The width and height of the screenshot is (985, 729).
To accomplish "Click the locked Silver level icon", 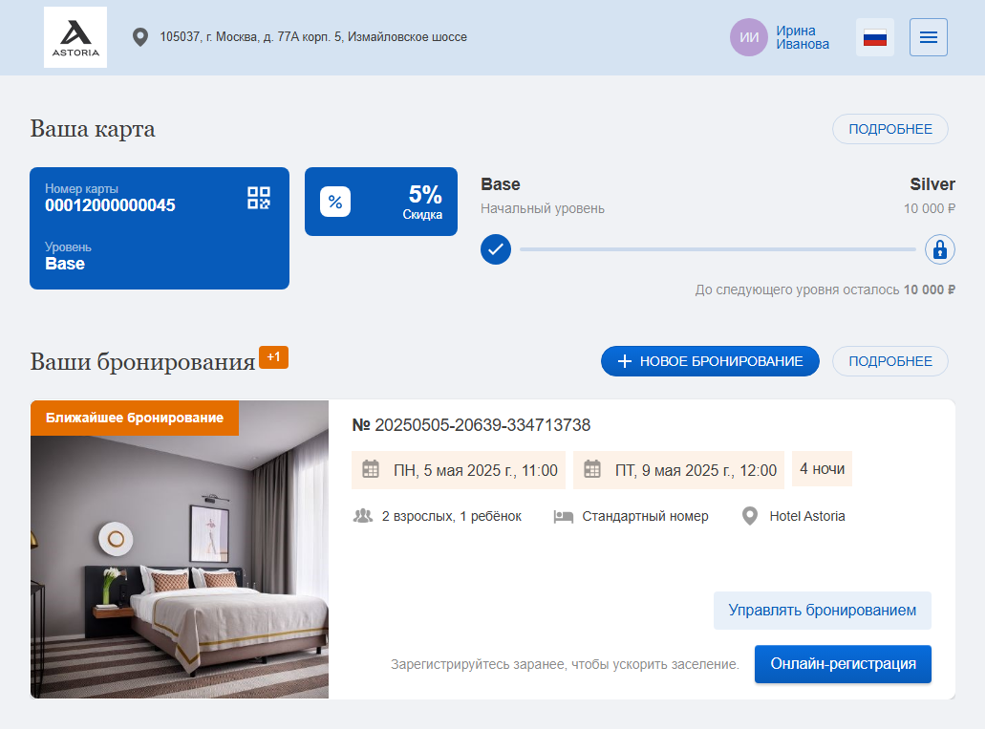I will (x=940, y=249).
